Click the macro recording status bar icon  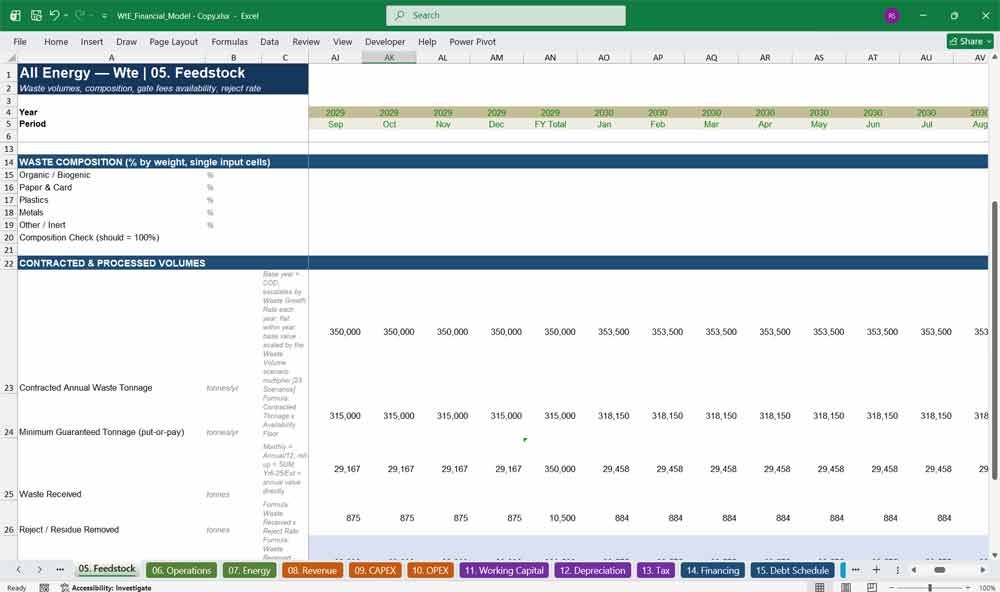pyautogui.click(x=44, y=588)
